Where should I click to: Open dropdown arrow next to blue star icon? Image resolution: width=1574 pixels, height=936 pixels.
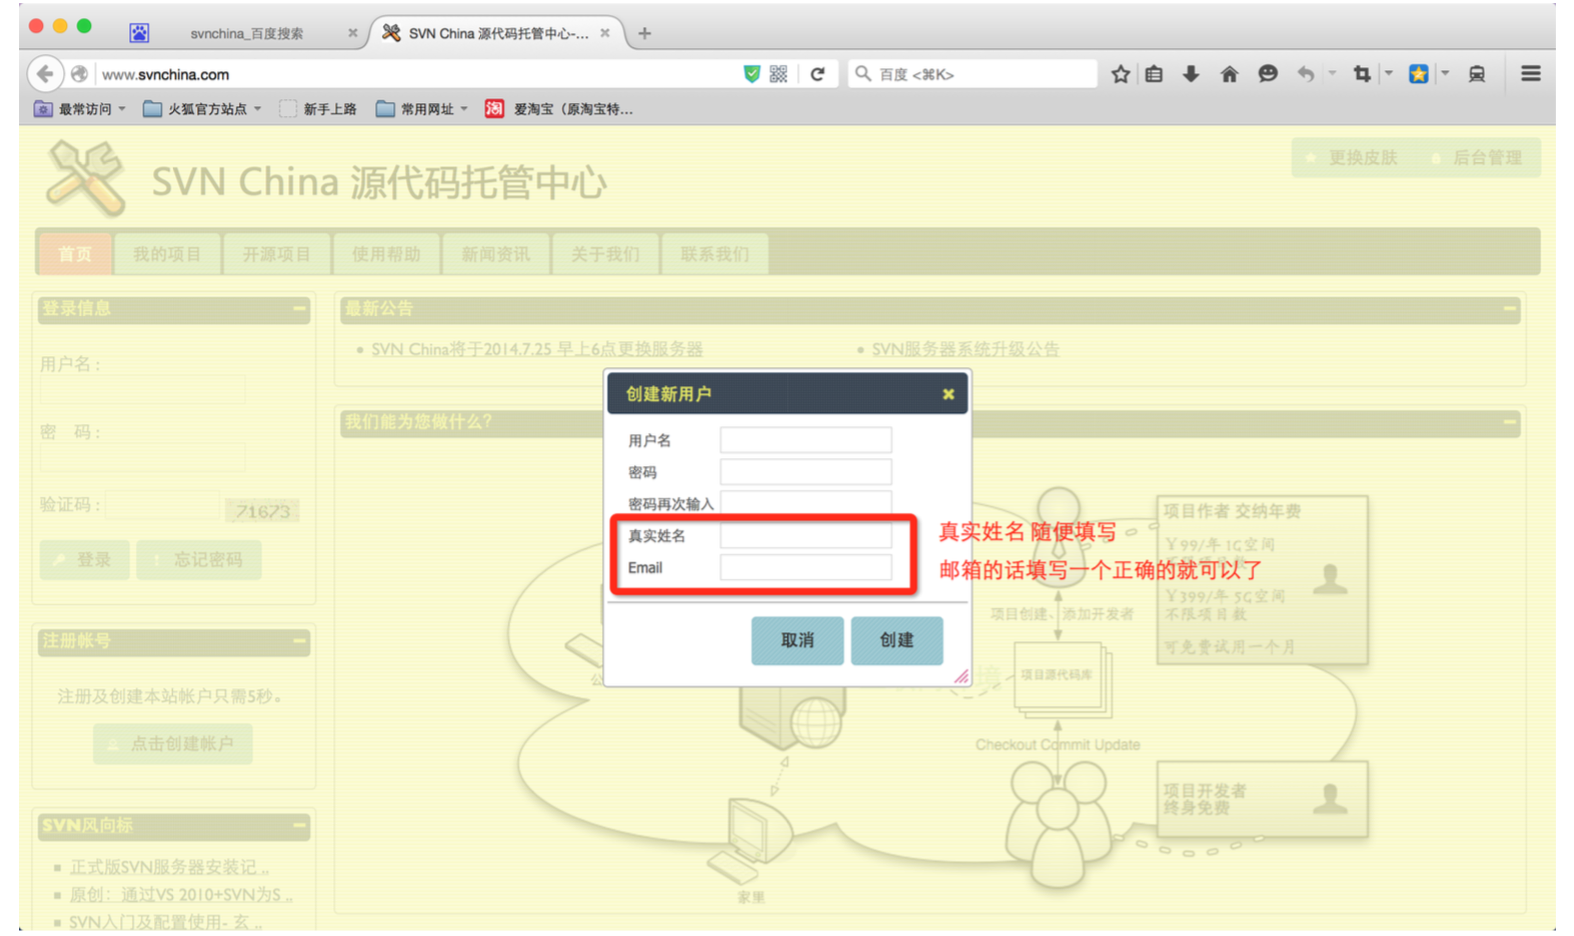click(x=1445, y=74)
